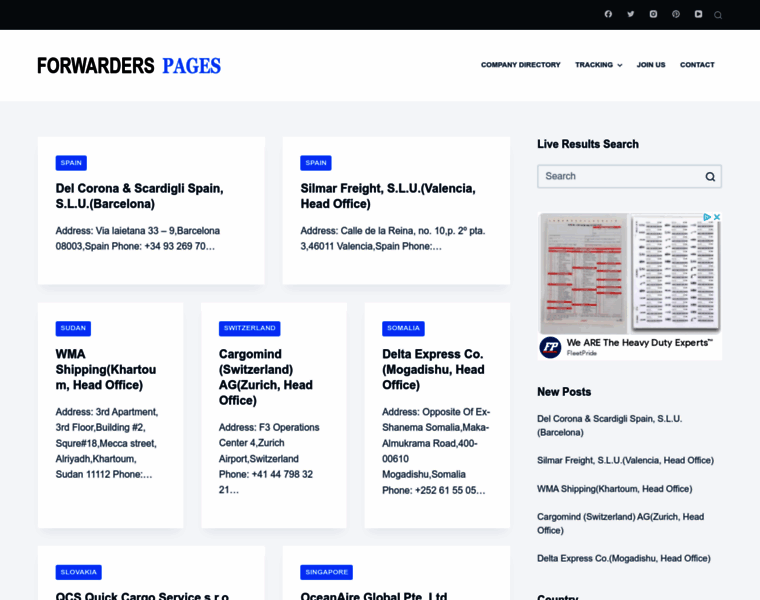Open the Pinterest icon in top bar

676,14
